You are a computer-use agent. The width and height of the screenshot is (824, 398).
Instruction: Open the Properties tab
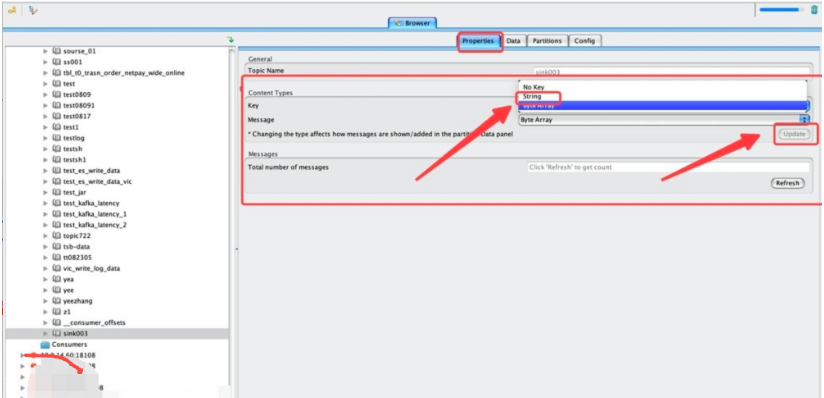coord(478,41)
